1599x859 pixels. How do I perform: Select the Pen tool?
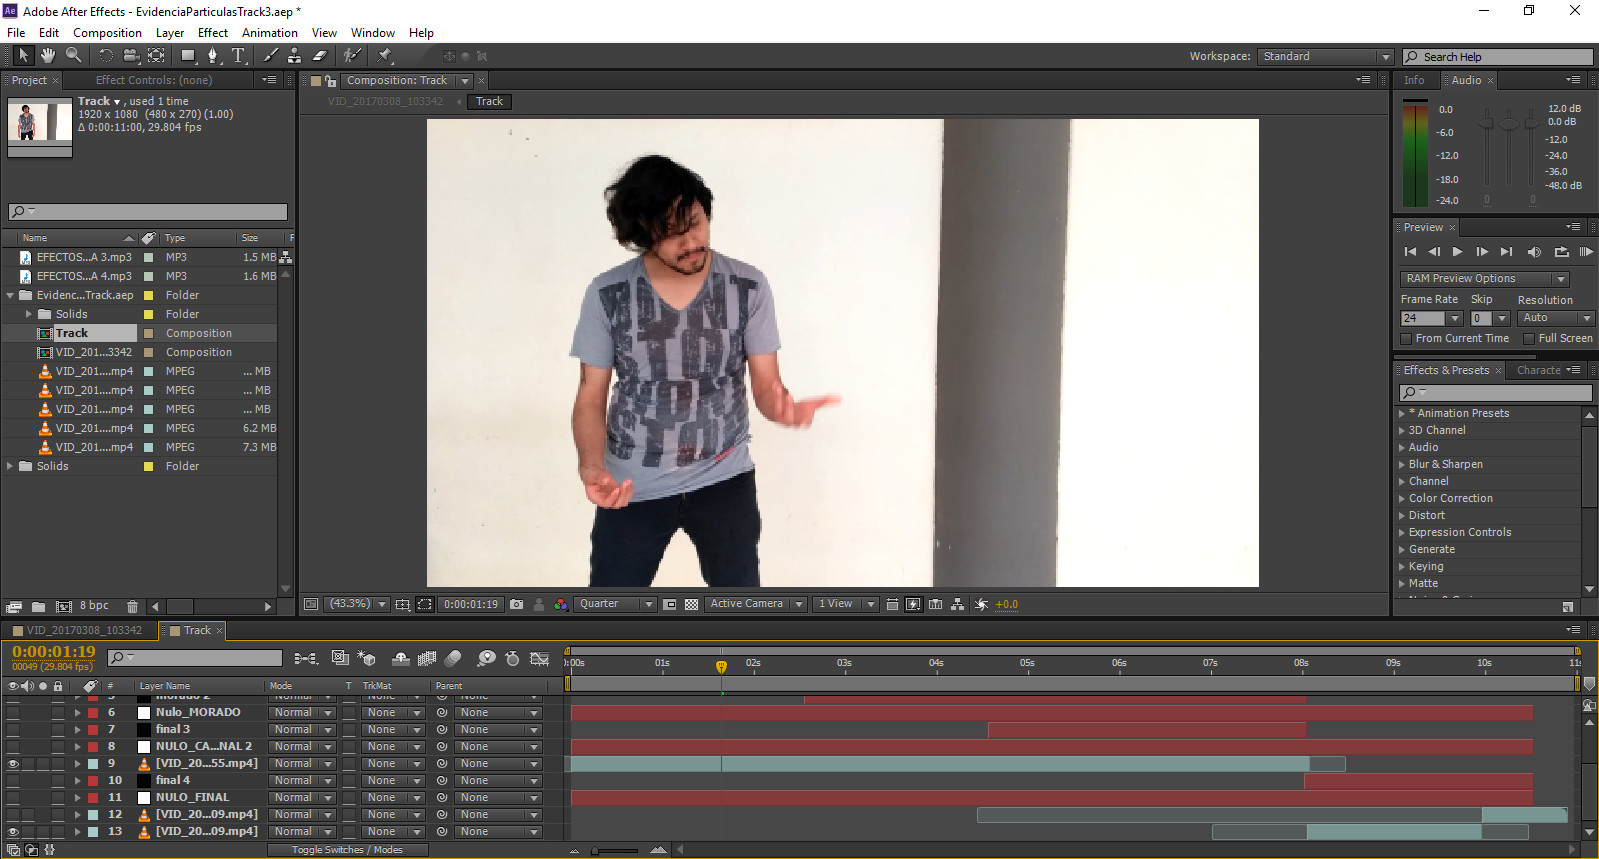[x=212, y=56]
